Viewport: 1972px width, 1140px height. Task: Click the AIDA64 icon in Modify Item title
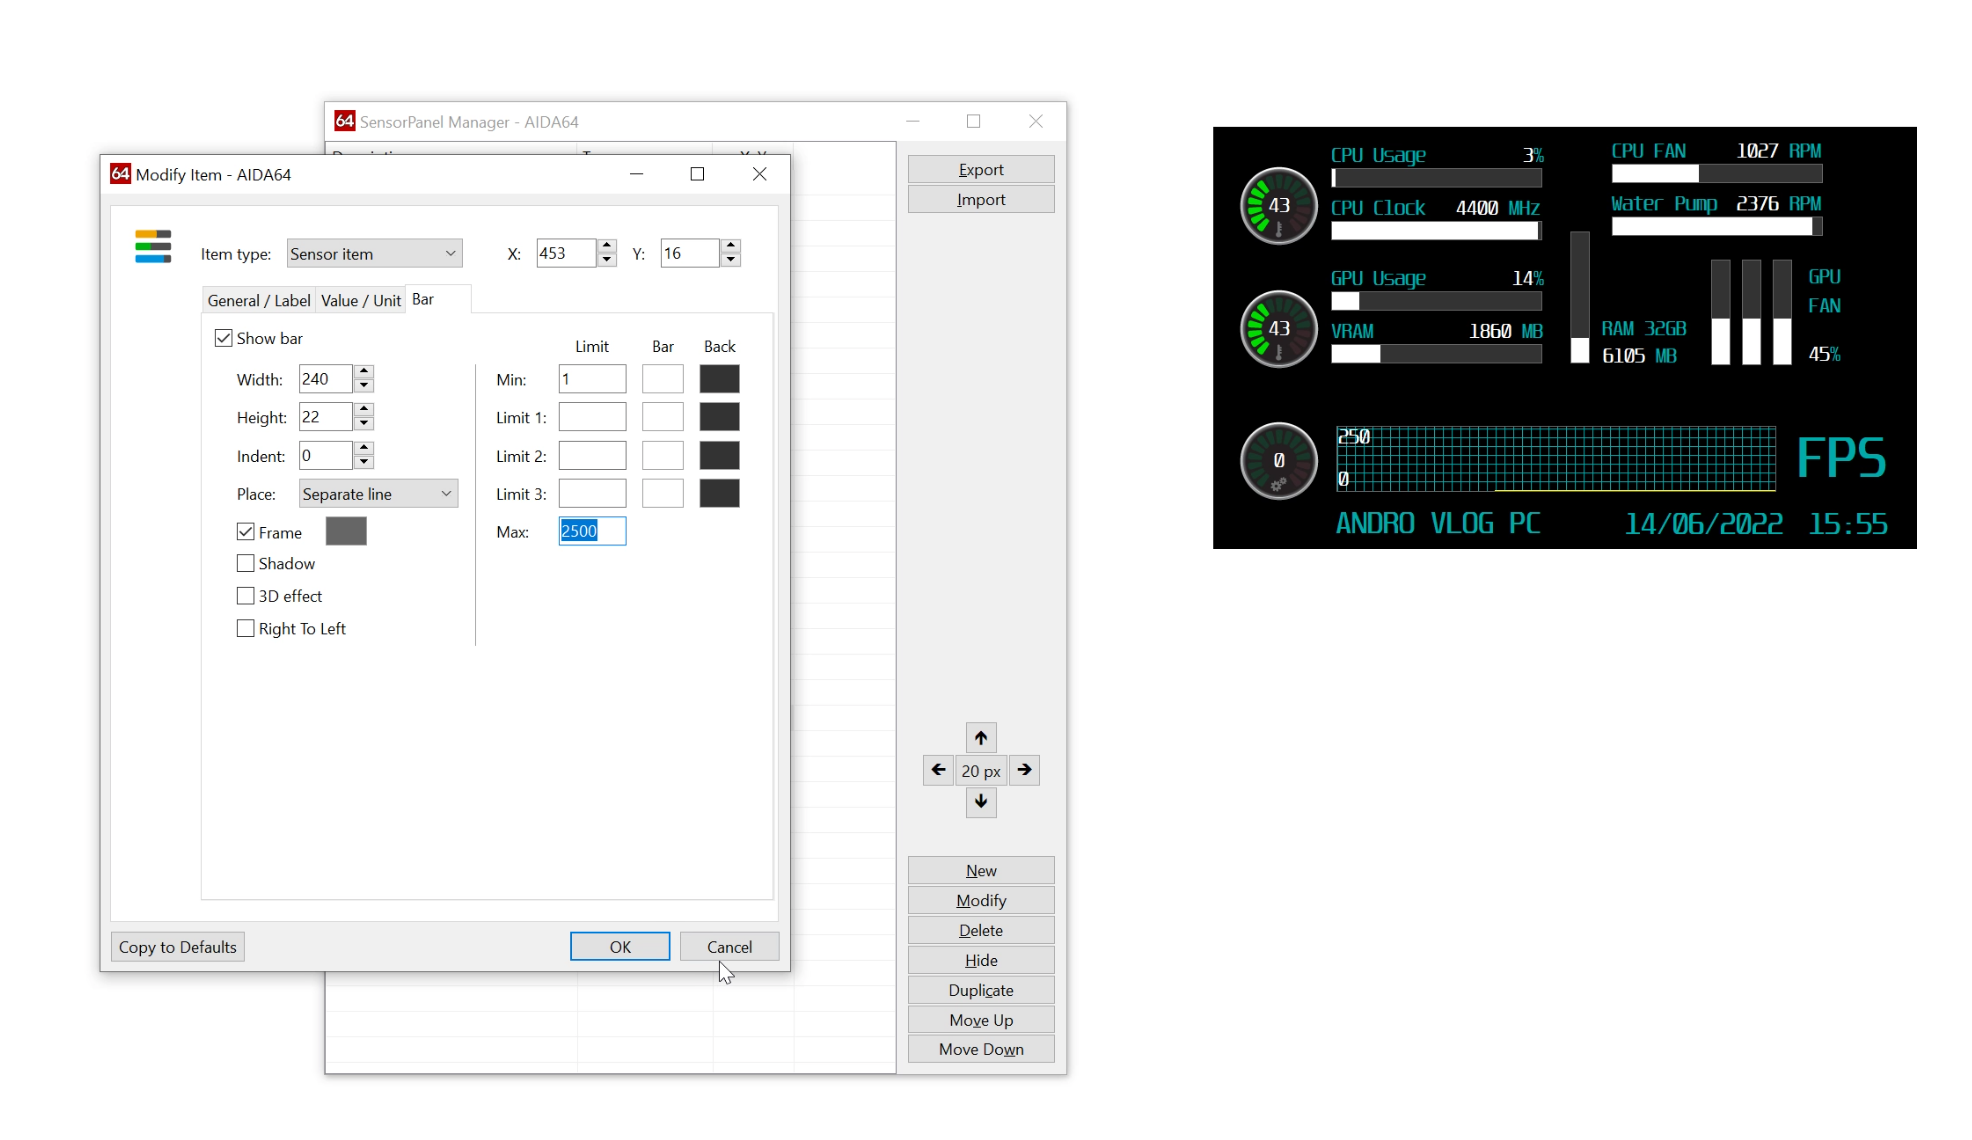(120, 174)
